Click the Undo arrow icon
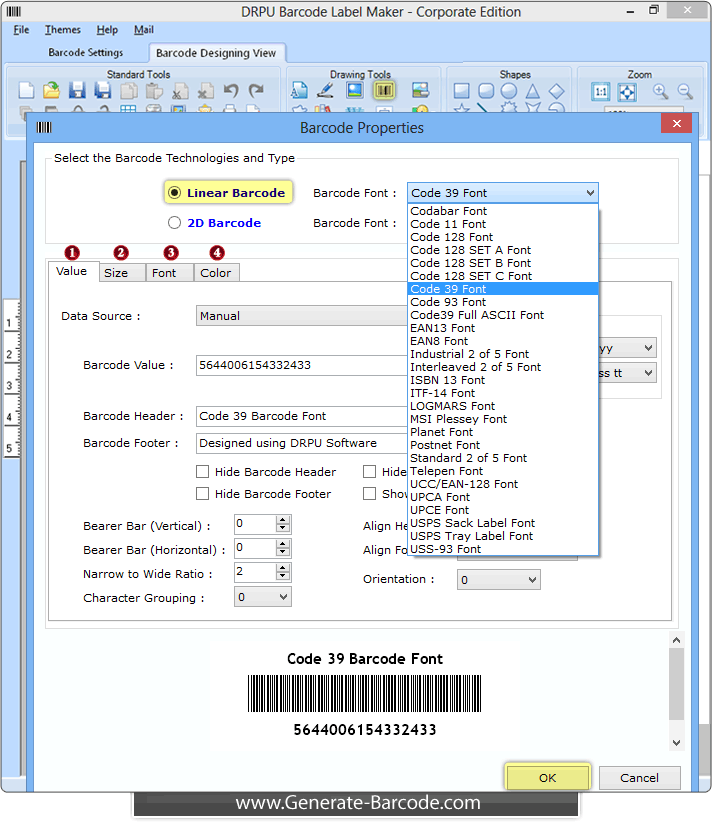This screenshot has width=712, height=822. (231, 91)
